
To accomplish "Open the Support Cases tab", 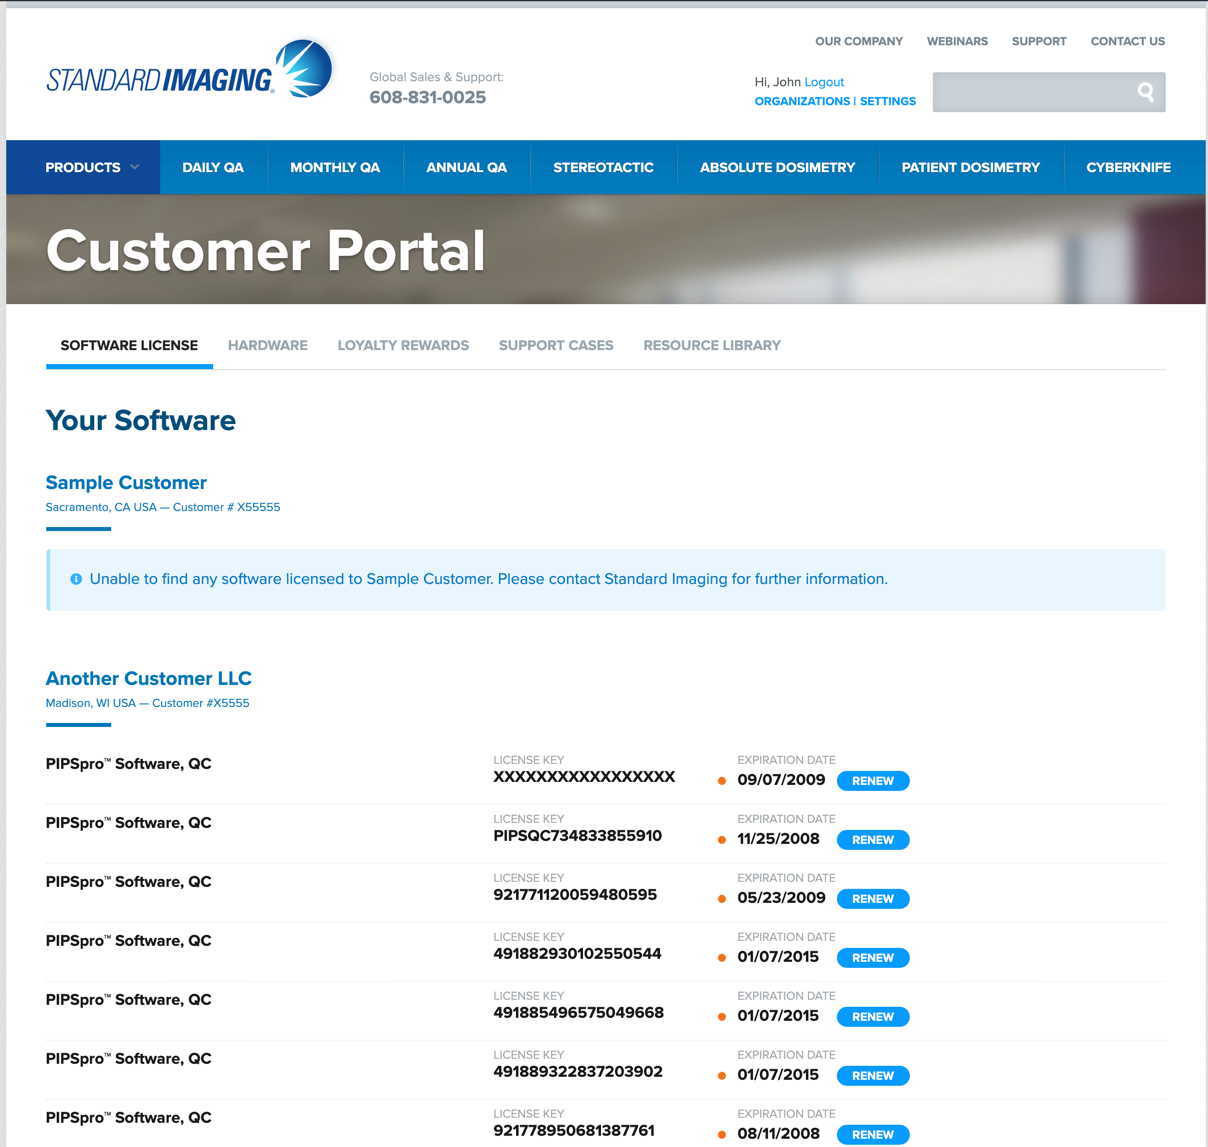I will point(556,346).
